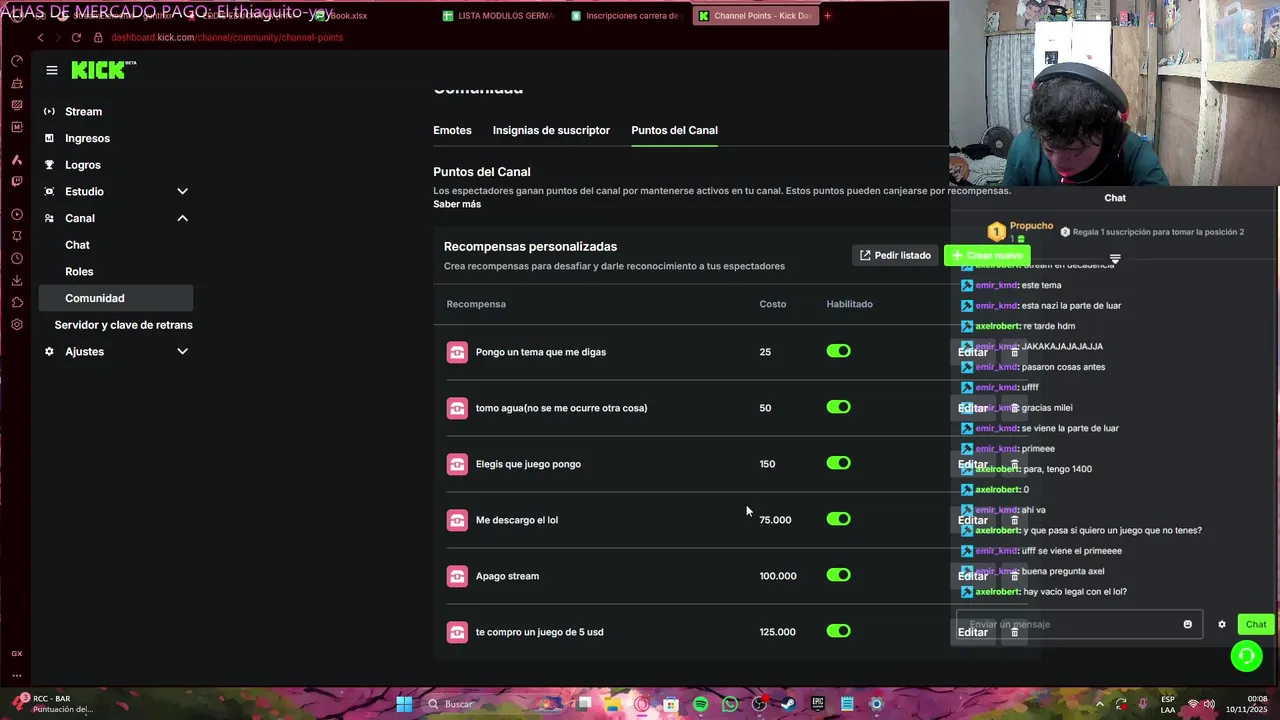This screenshot has width=1280, height=720.
Task: Open extensions cube icon in Opera sidebar
Action: tap(17, 302)
